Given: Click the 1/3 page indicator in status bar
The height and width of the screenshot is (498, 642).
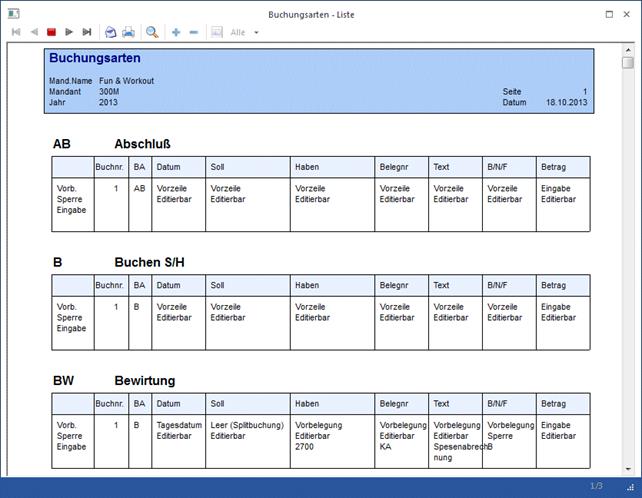Looking at the screenshot, I should point(596,486).
